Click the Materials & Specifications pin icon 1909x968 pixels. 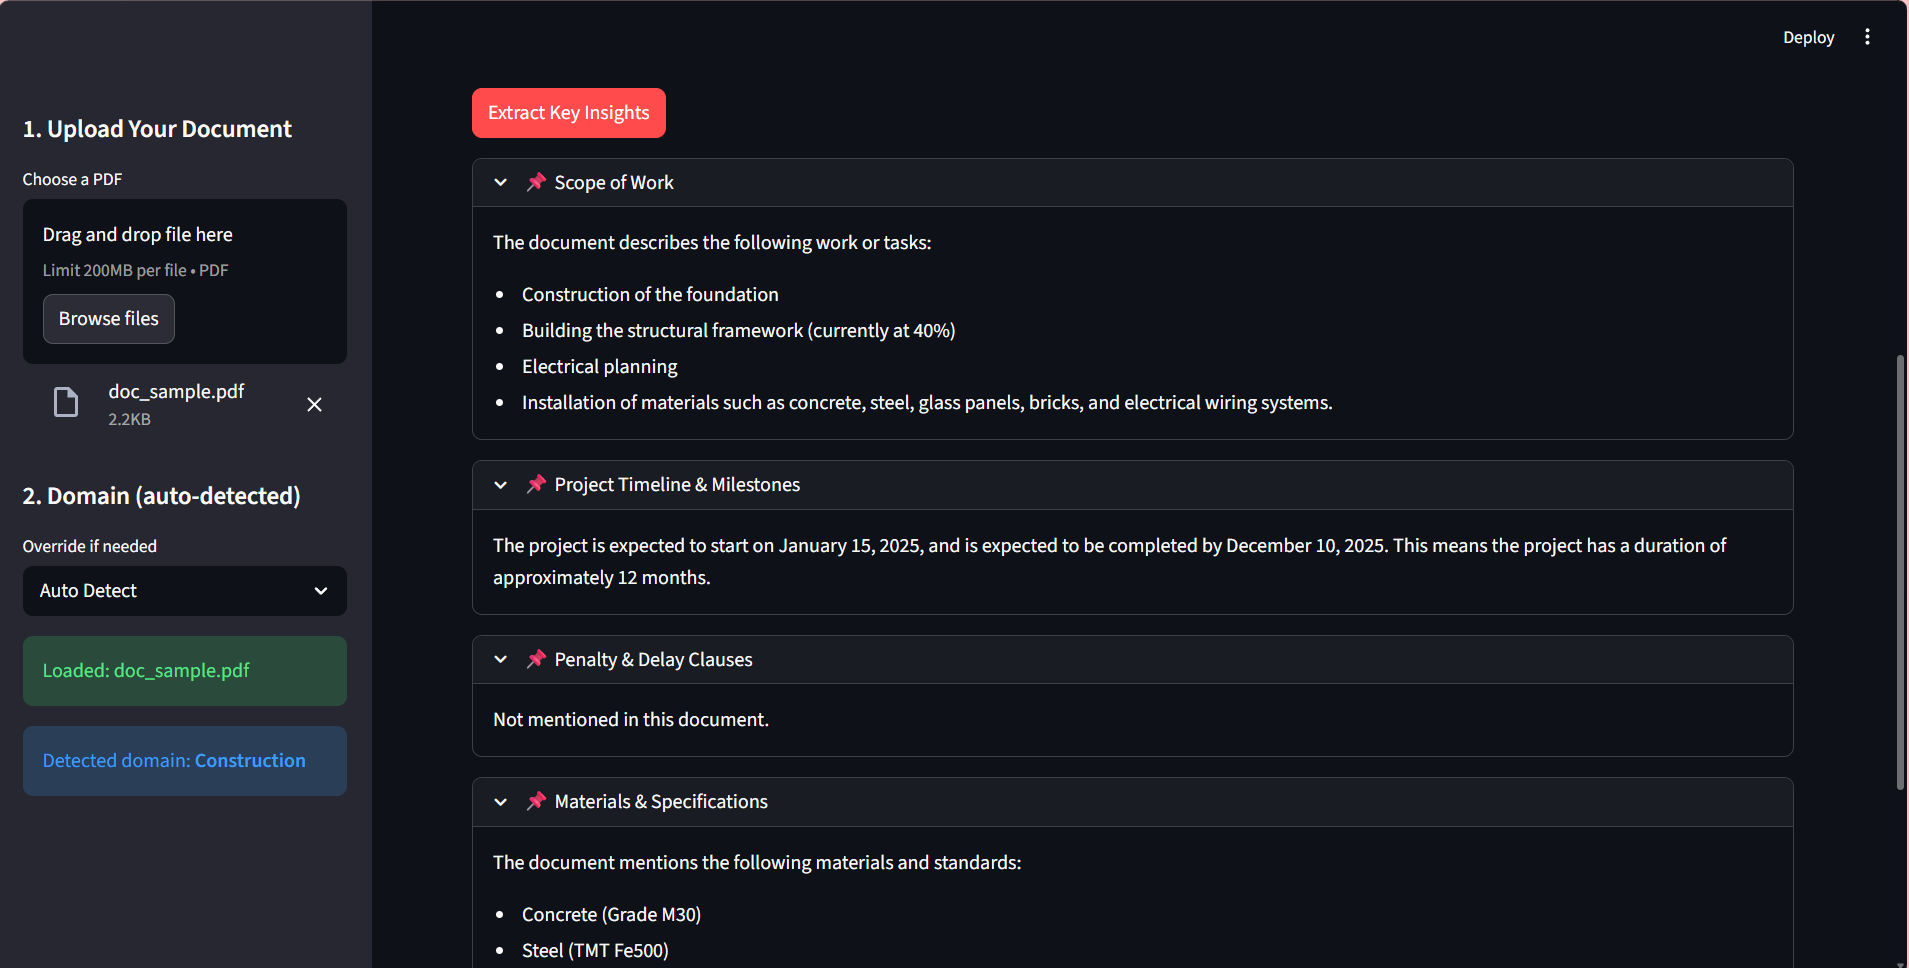click(536, 801)
